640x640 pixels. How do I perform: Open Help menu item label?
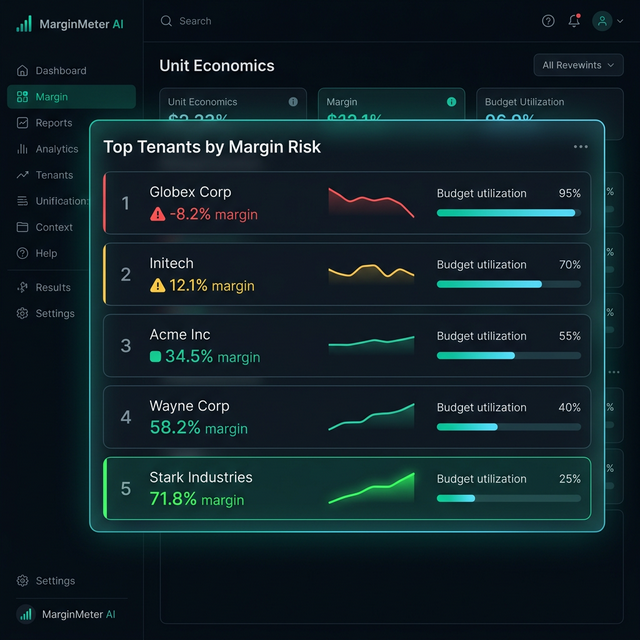coord(46,253)
